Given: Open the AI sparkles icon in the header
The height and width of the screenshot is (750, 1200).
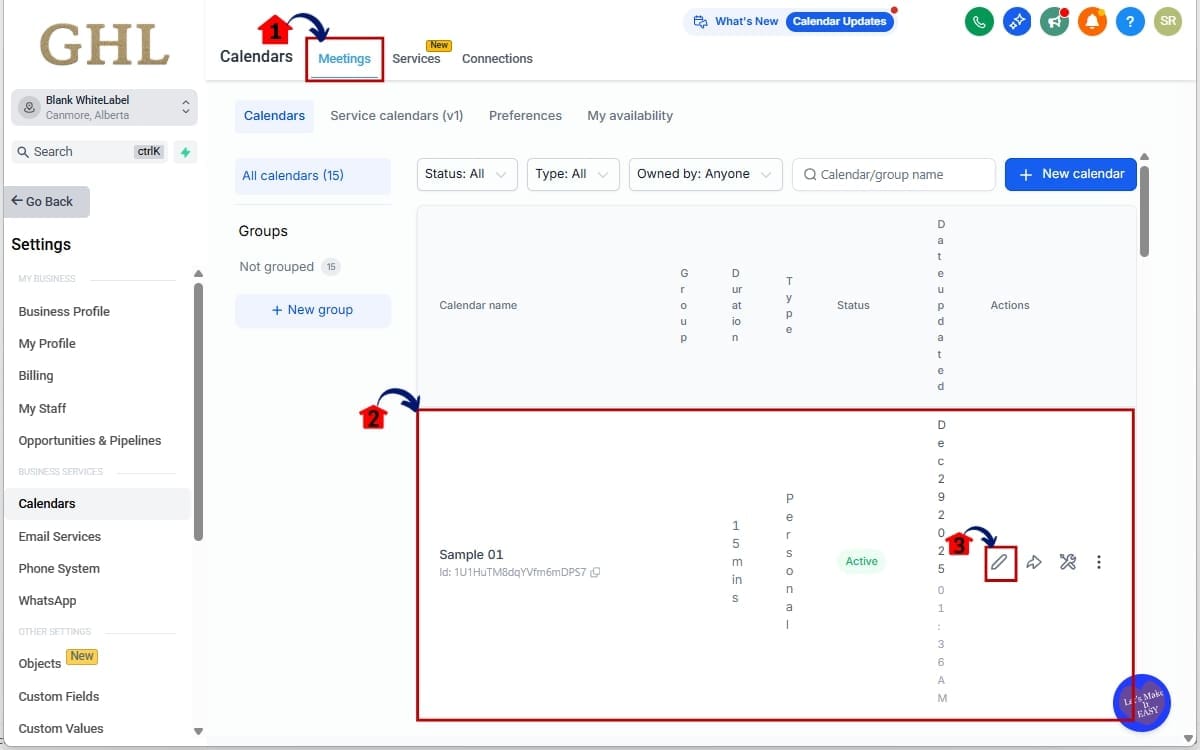Looking at the screenshot, I should click(x=1016, y=21).
